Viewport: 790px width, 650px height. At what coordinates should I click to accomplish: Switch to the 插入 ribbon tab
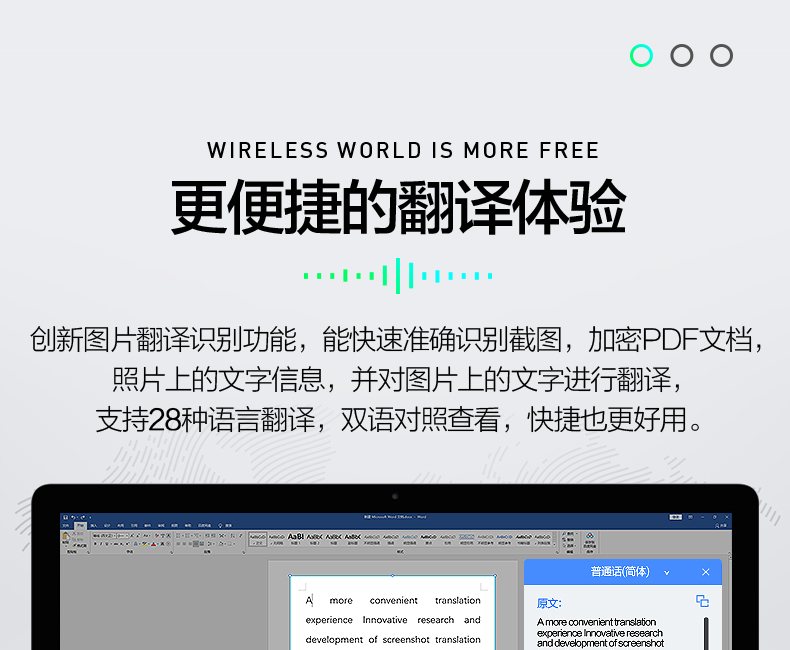(x=93, y=525)
